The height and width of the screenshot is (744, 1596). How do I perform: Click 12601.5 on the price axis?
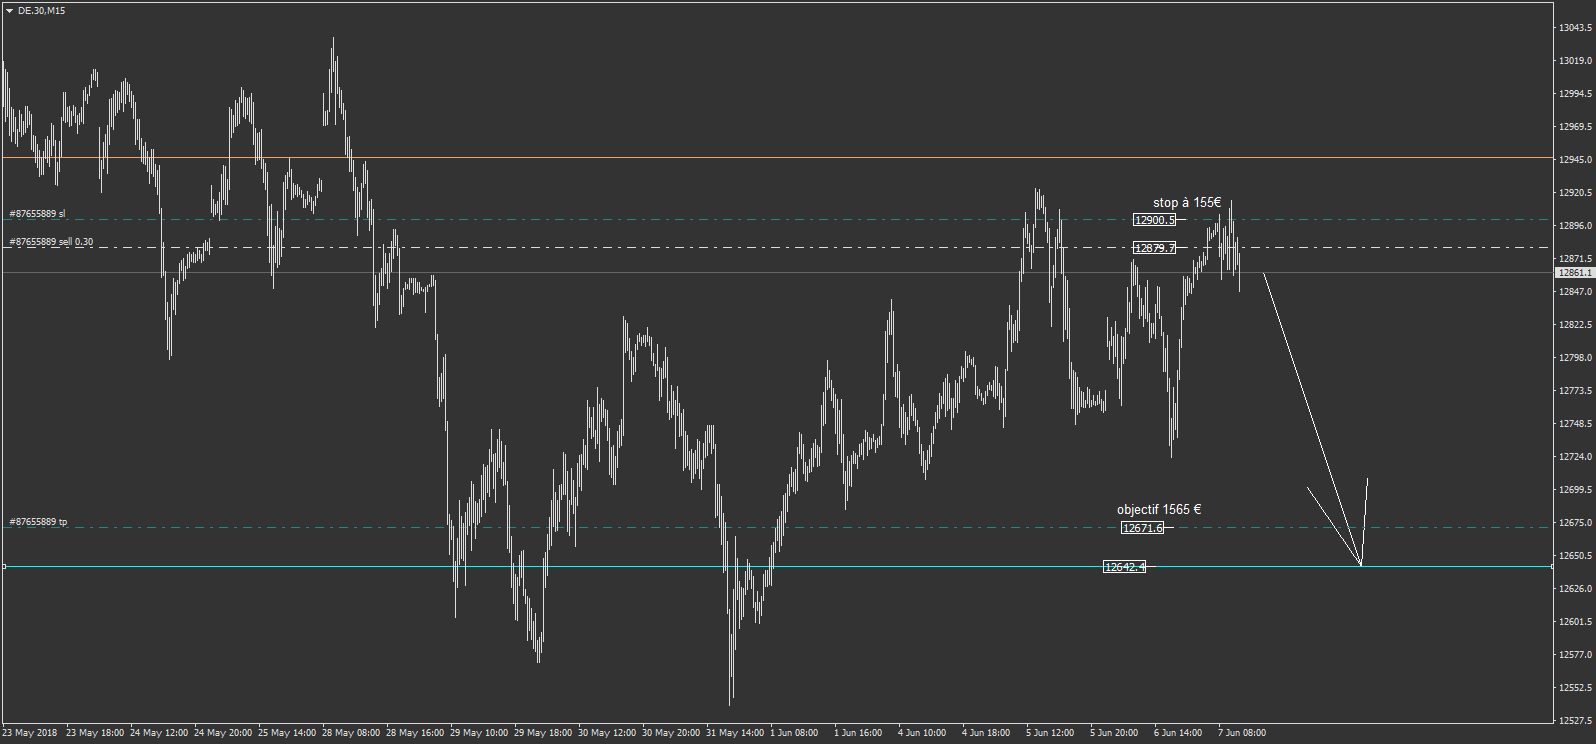click(1575, 622)
